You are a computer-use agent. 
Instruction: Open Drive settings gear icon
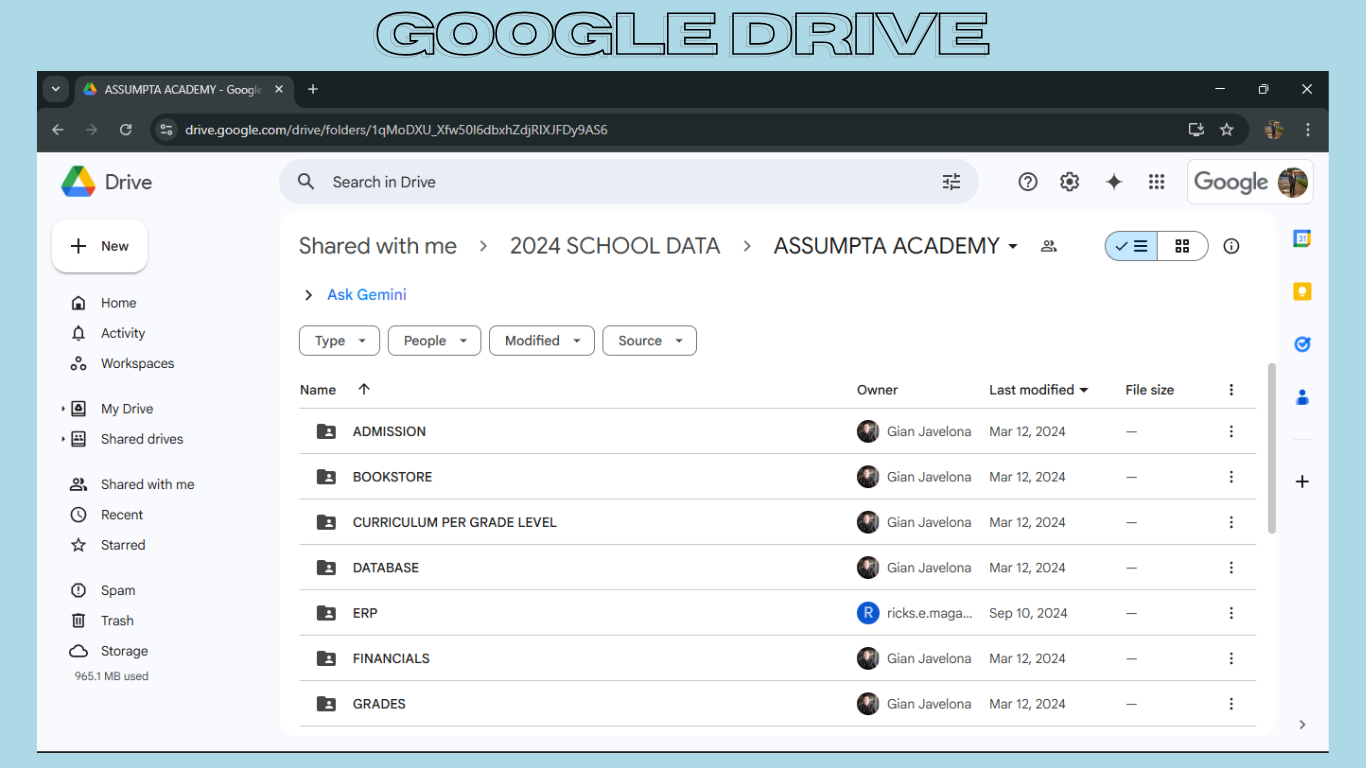click(x=1070, y=182)
